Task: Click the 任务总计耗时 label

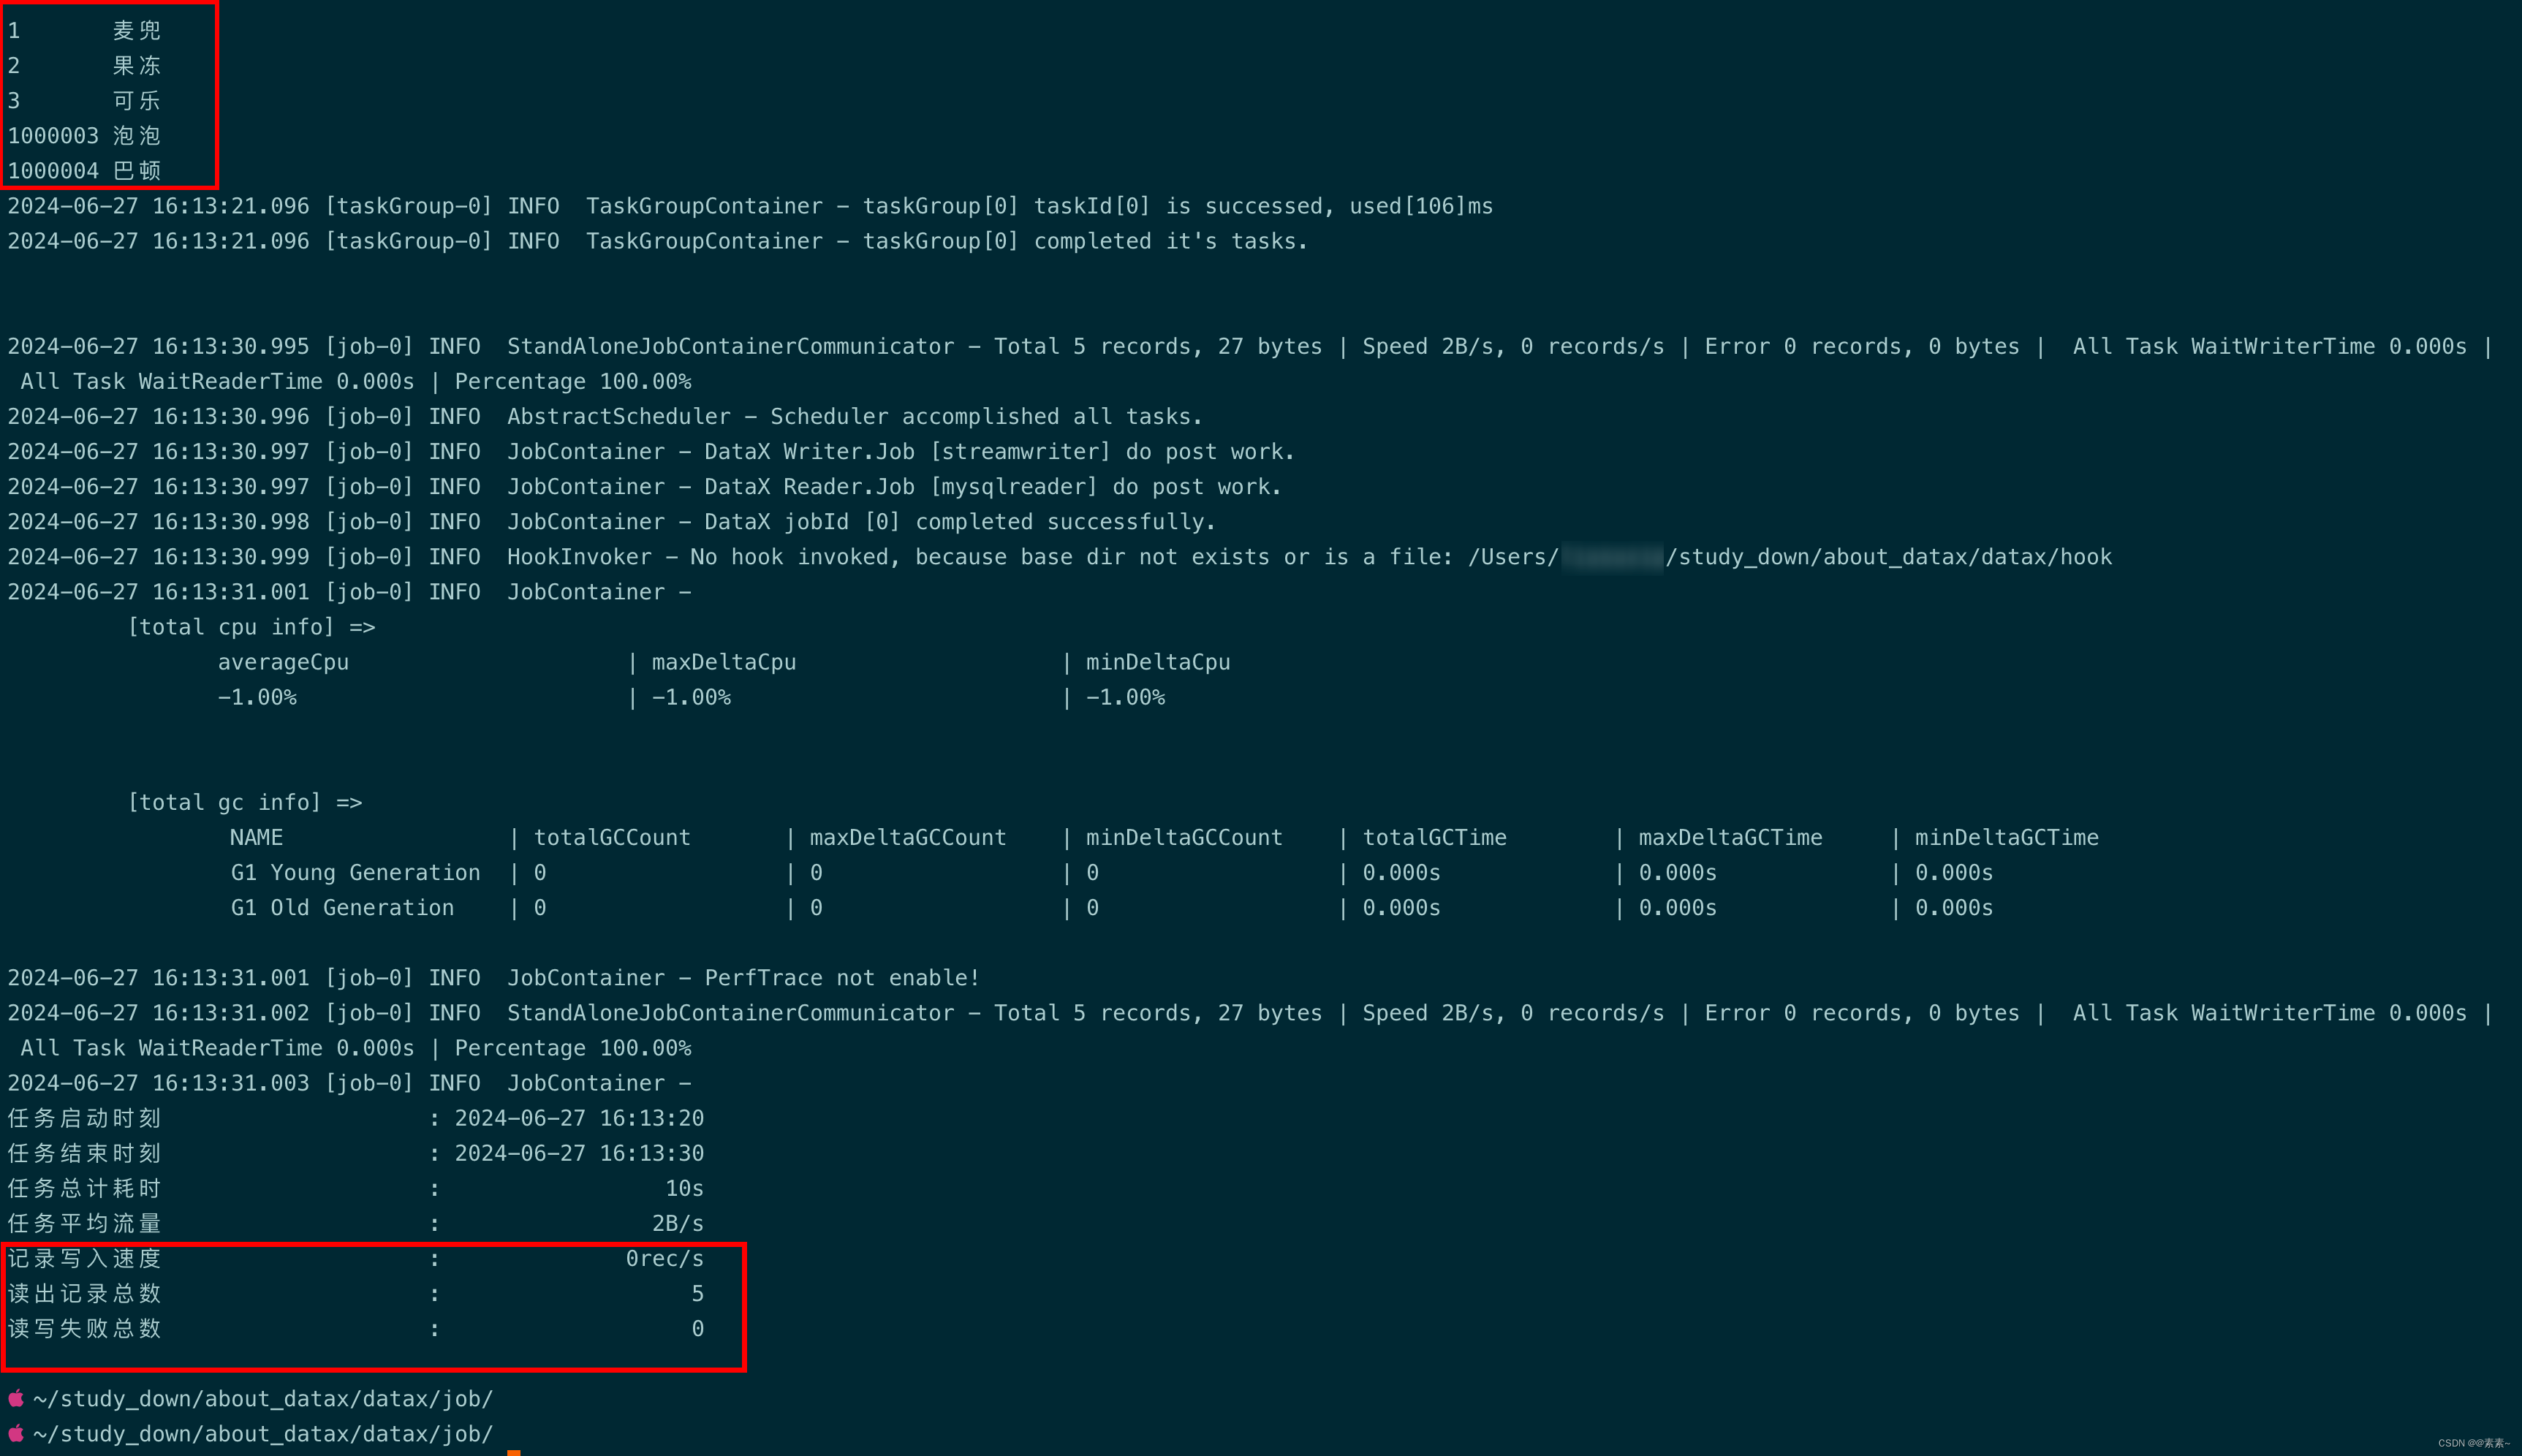Action: (x=84, y=1188)
